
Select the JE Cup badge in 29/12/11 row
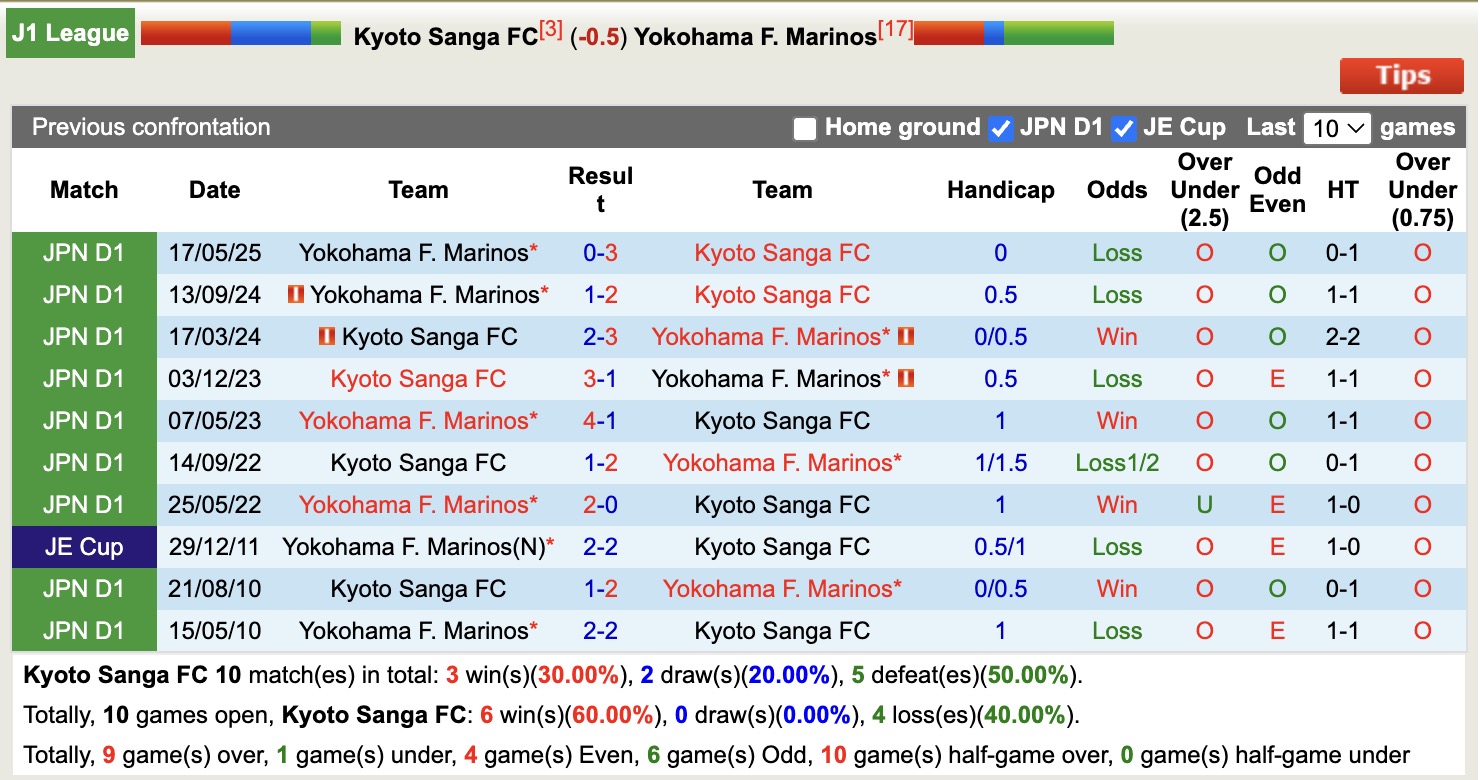[83, 546]
